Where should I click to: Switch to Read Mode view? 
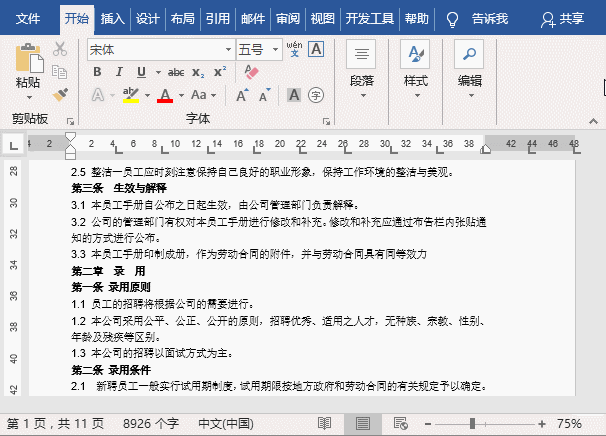pyautogui.click(x=324, y=424)
